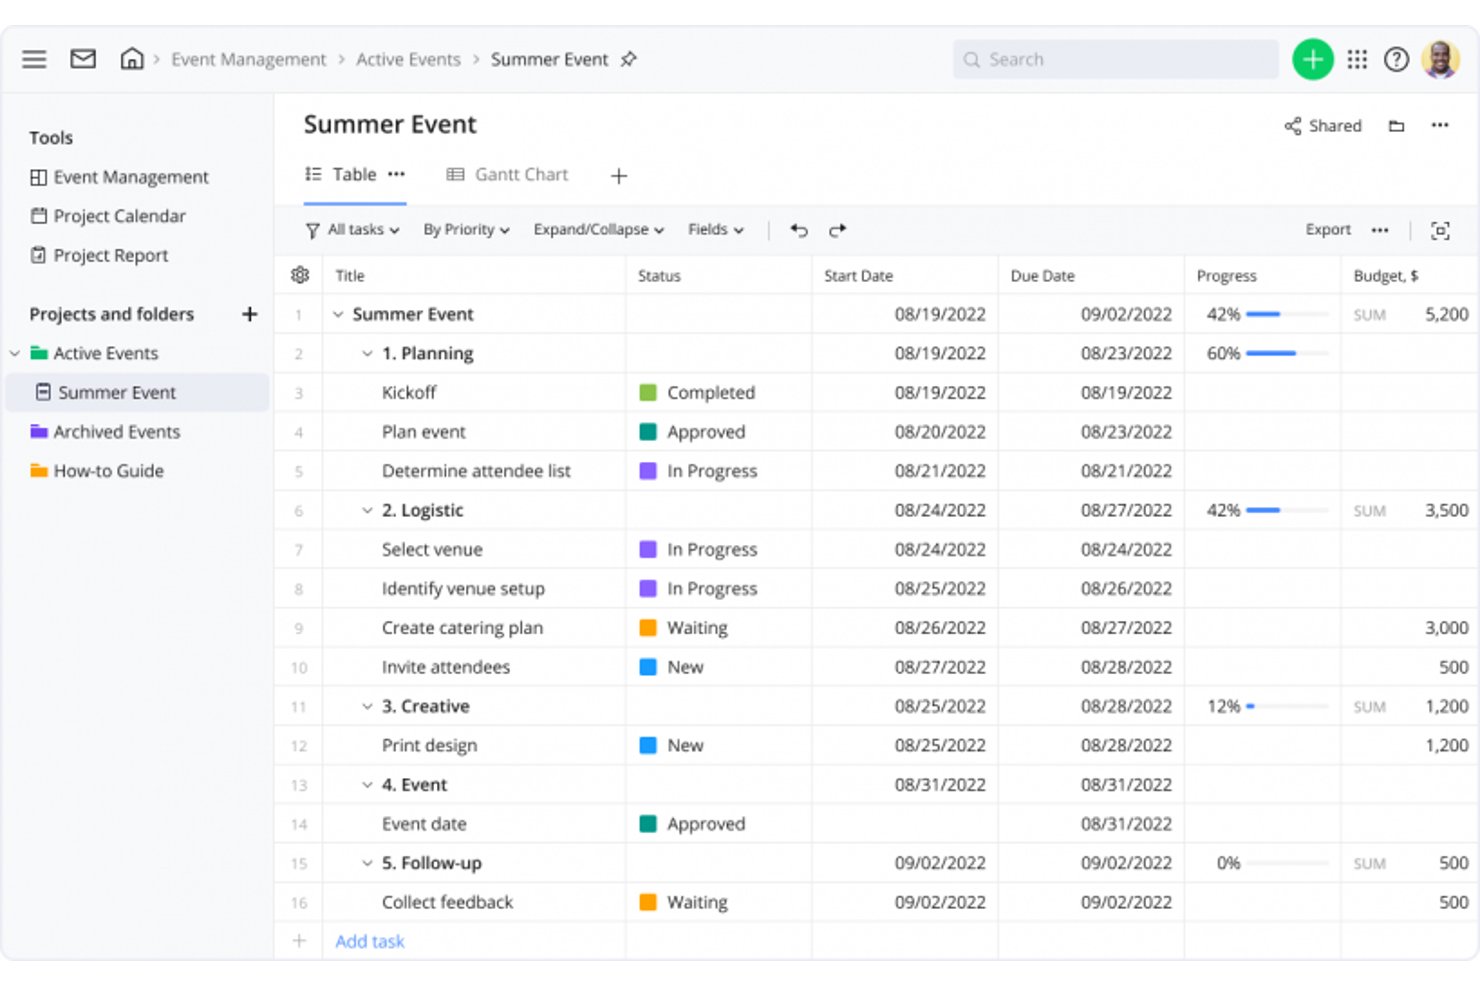
Task: Pin the Summer Event breadcrumb
Action: (x=628, y=59)
